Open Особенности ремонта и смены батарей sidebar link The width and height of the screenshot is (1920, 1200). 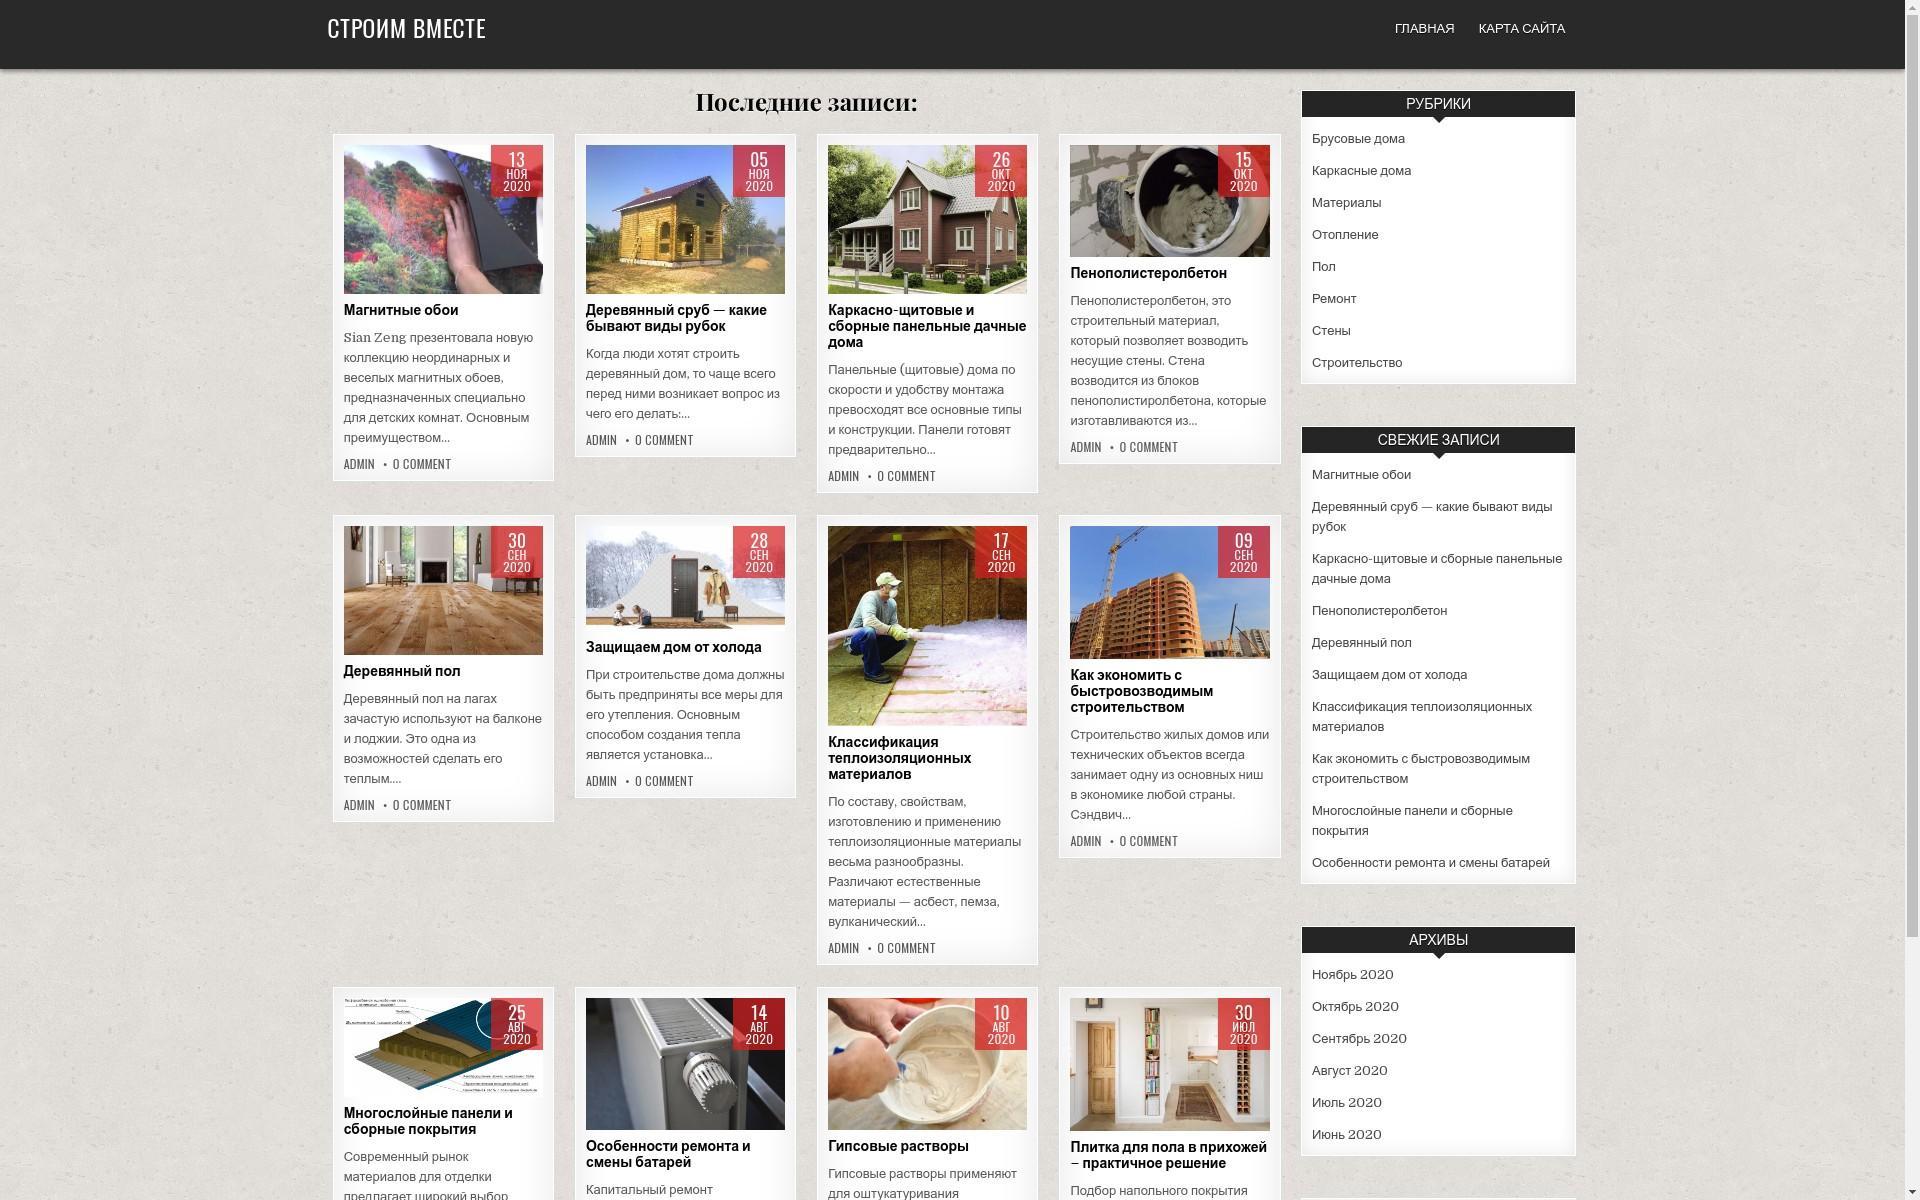pos(1431,863)
